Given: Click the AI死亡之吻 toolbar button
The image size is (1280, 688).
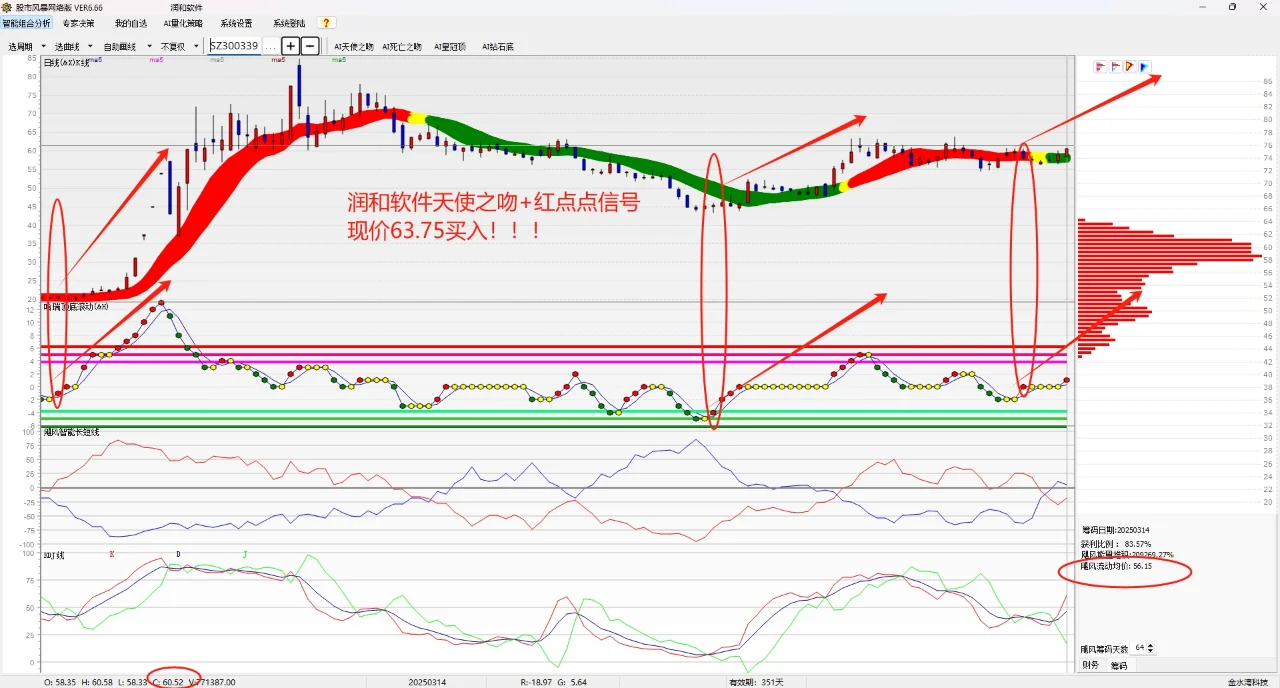Looking at the screenshot, I should pos(402,47).
